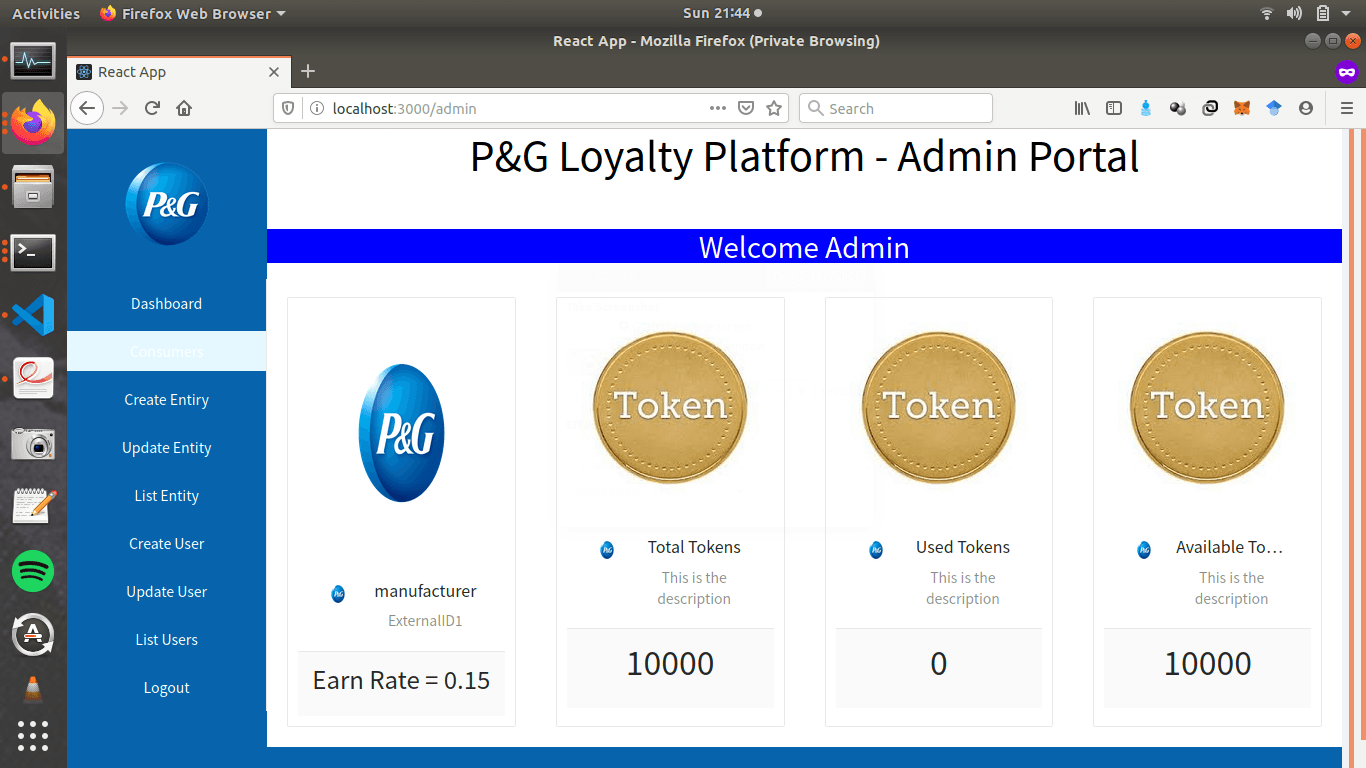Click the Total Tokens coin image
1366x768 pixels.
click(670, 406)
